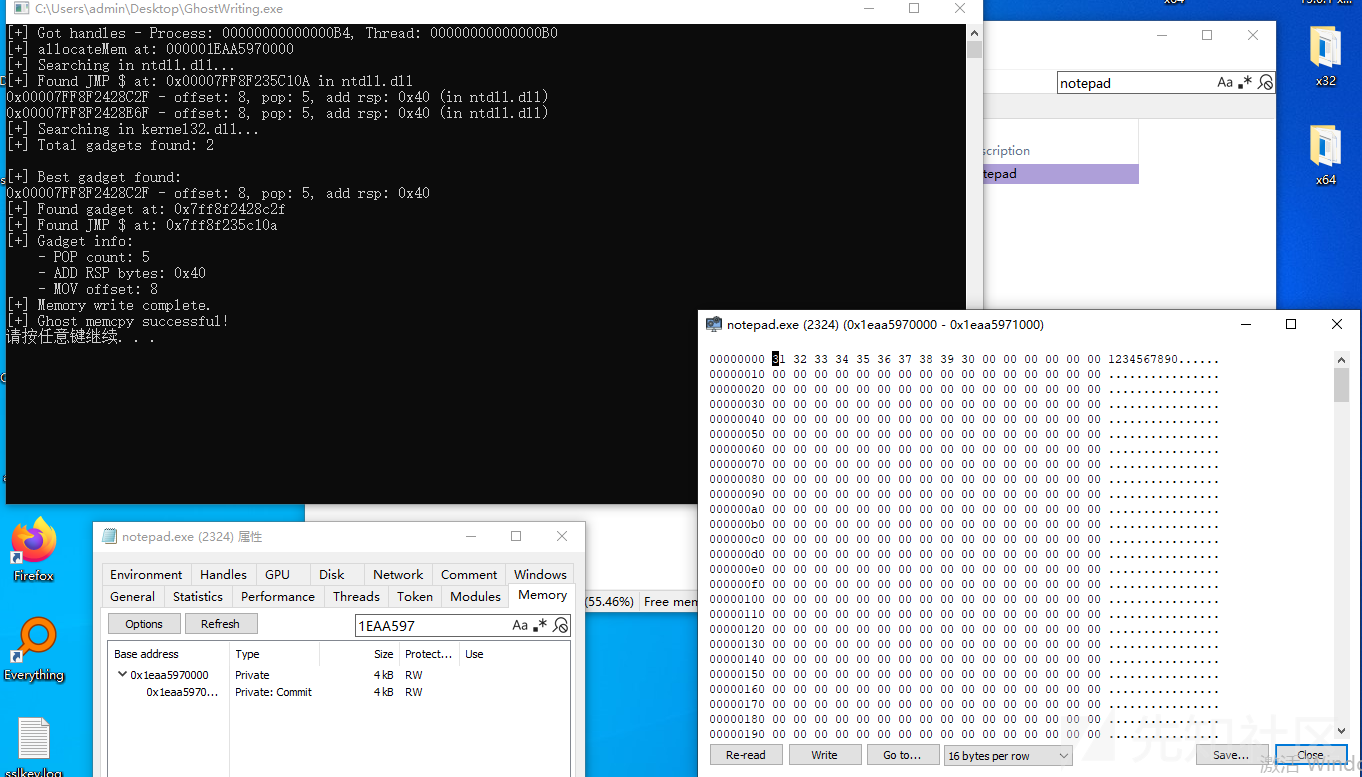
Task: Toggle case-sensitive Aa icon beside notepad search
Action: click(x=1225, y=83)
